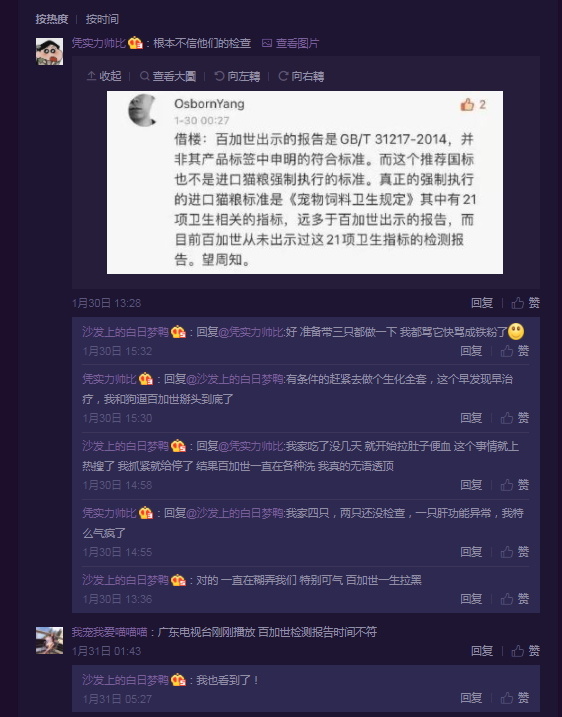Like the reply posted 1月30日 13:36
Viewport: 562px width, 717px height.
(514, 599)
